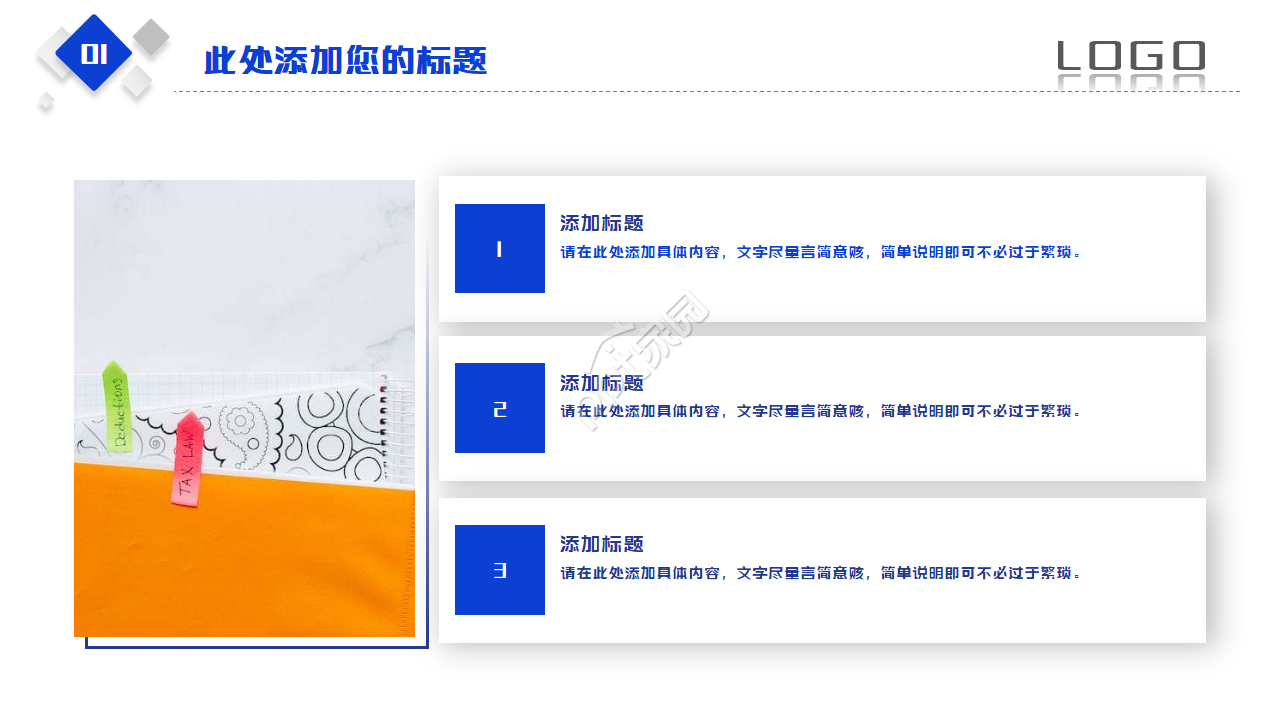Click the blue square numbered 2
Image resolution: width=1280 pixels, height=720 pixels.
pyautogui.click(x=500, y=408)
